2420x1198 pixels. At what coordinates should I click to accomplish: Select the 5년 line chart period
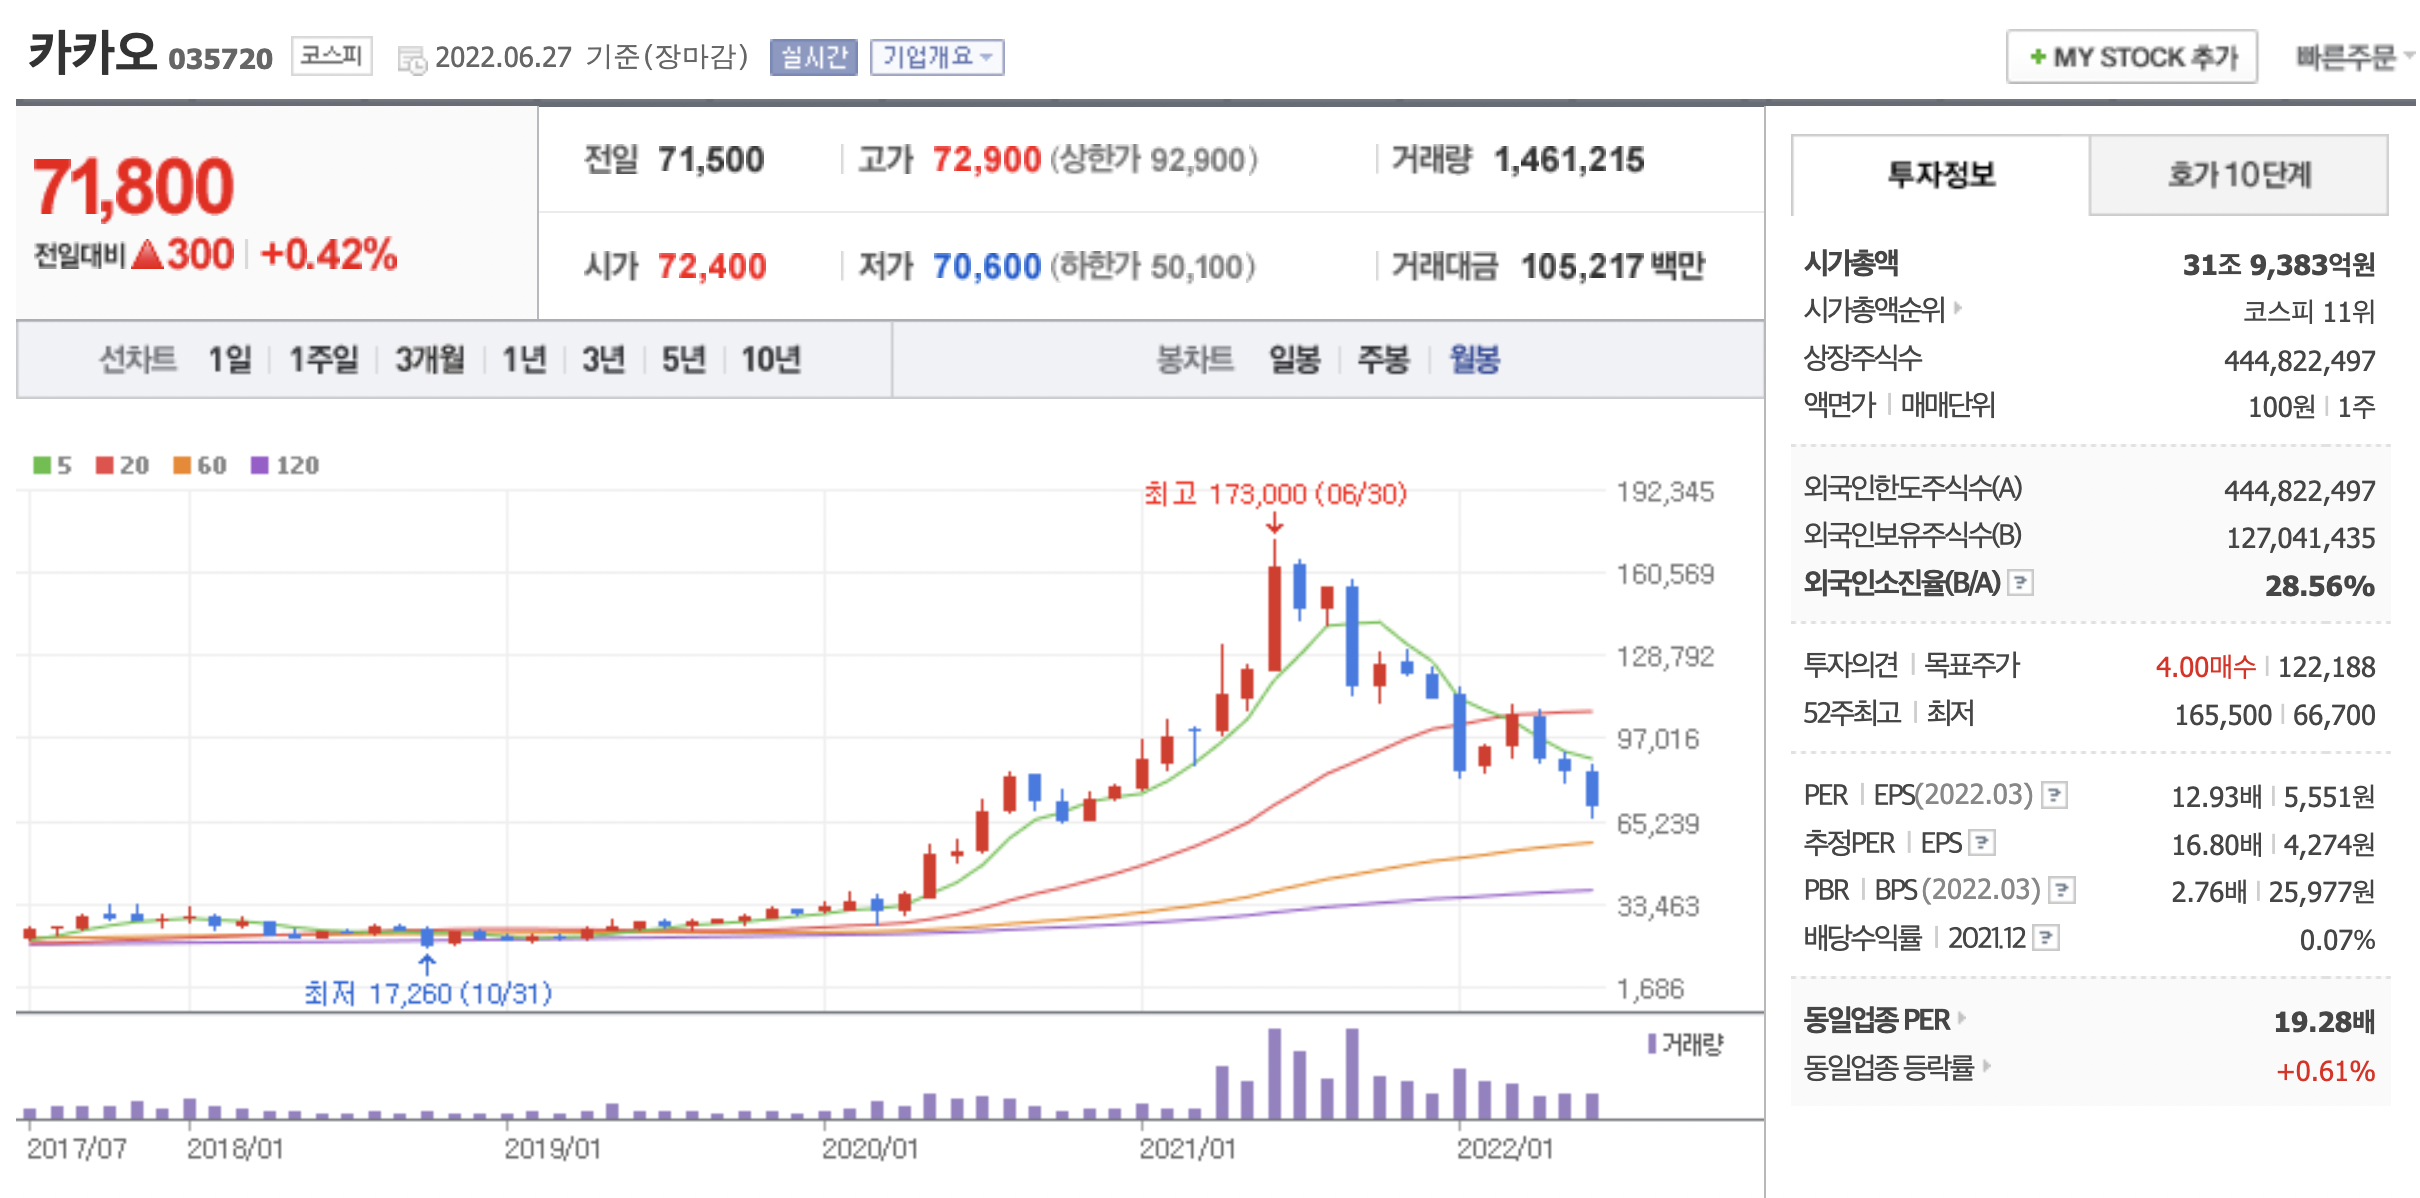tap(684, 359)
